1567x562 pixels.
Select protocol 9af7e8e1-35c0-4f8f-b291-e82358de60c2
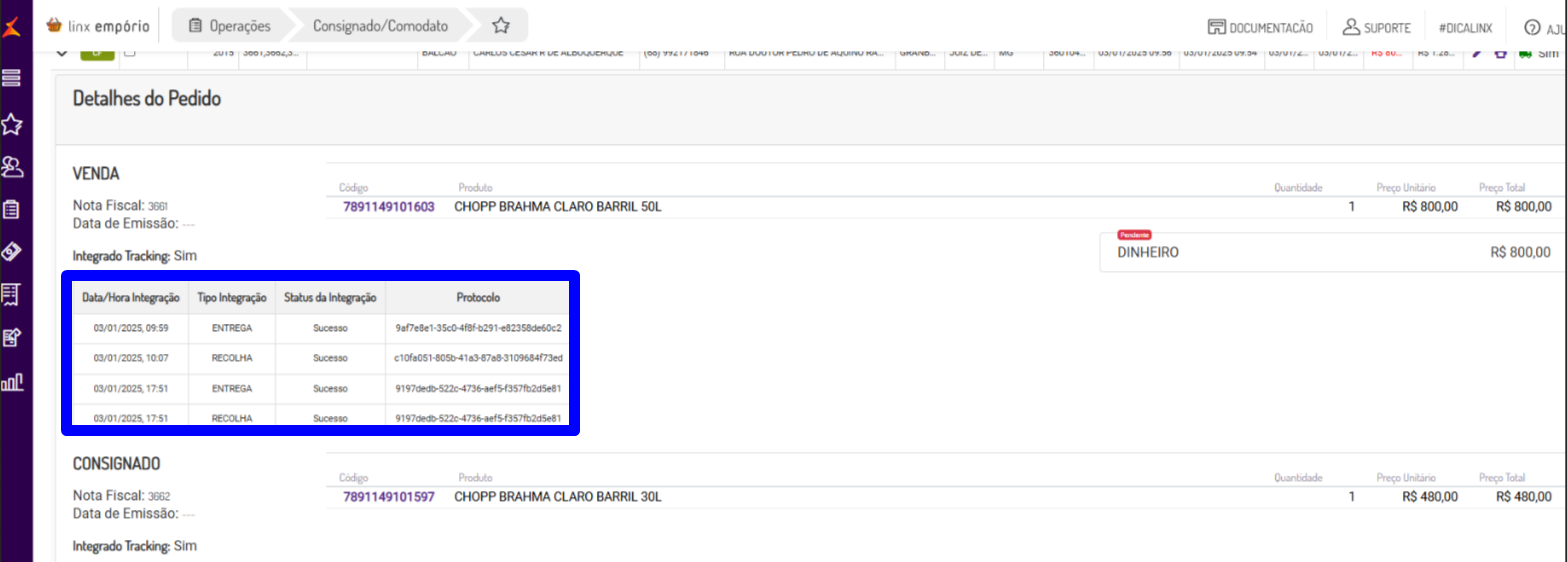tap(479, 328)
